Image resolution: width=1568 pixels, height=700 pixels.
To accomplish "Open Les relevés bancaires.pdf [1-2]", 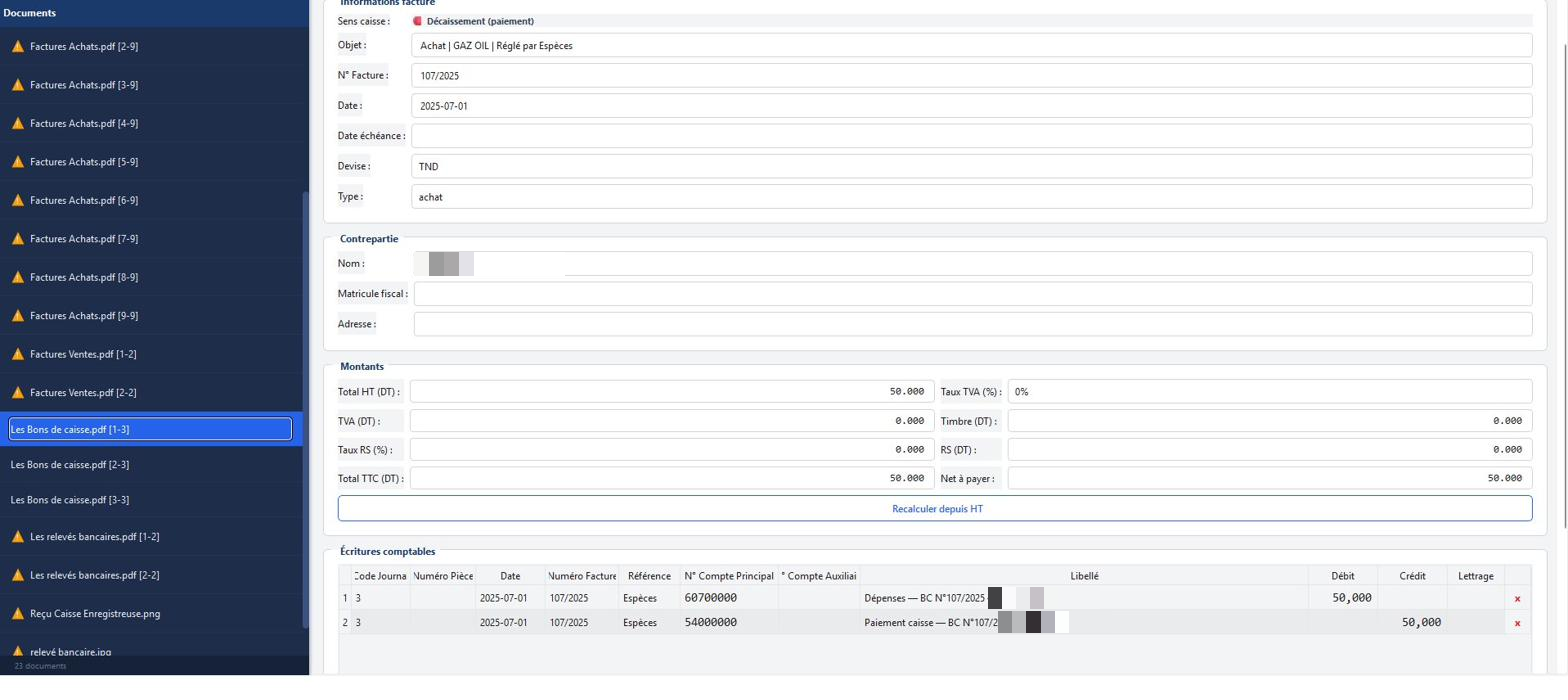I will tap(150, 537).
